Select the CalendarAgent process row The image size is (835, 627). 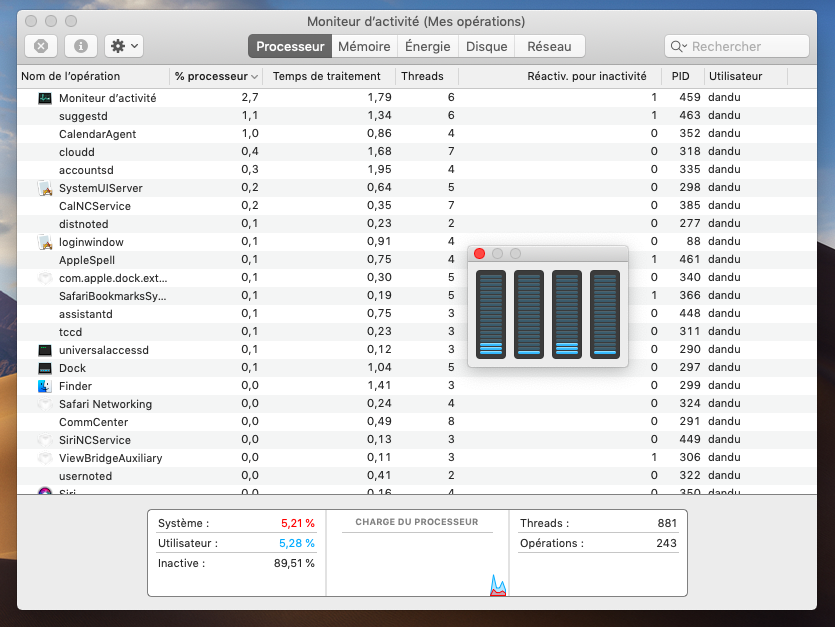point(416,134)
